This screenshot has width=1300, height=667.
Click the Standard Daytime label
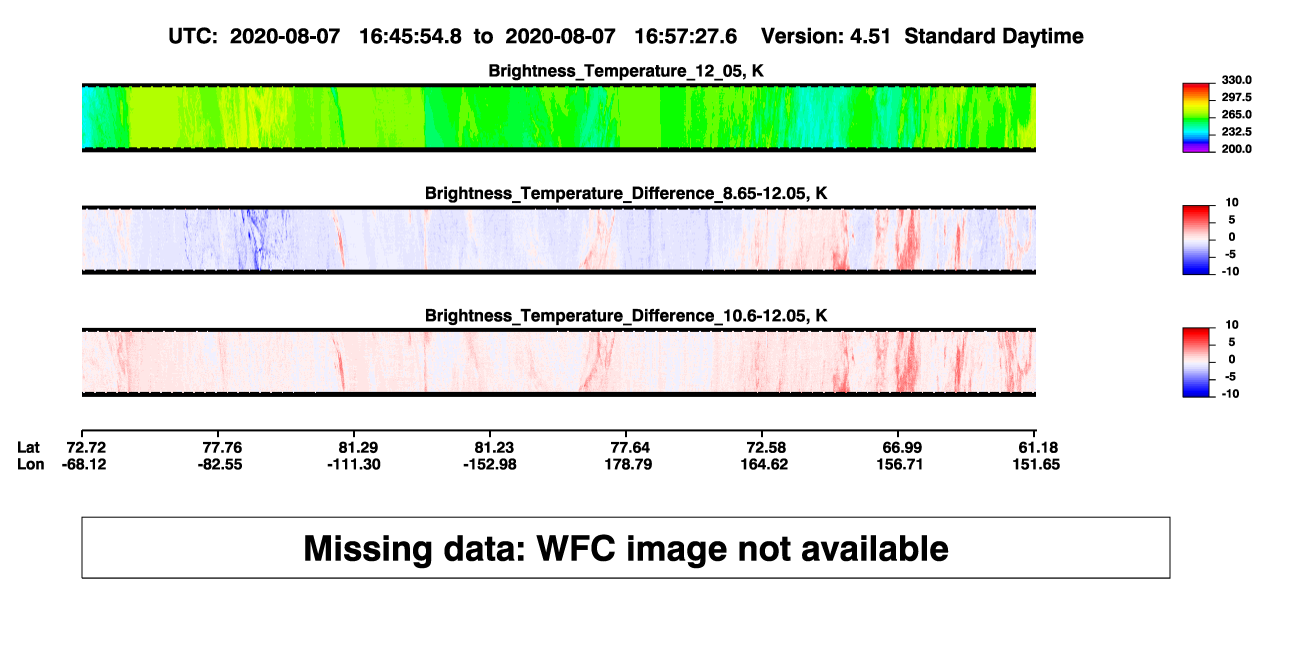pyautogui.click(x=994, y=36)
